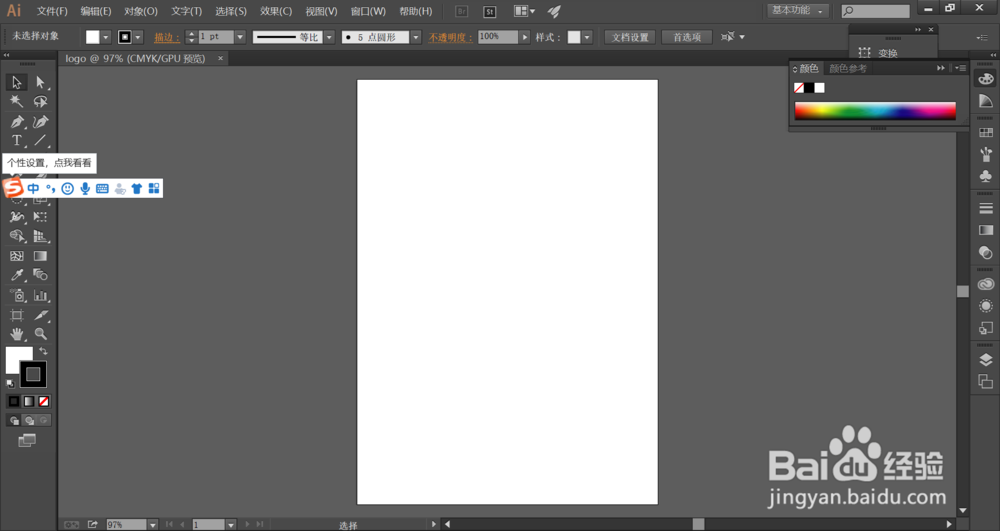Select the Free Transform tool
This screenshot has width=1000, height=531.
point(40,217)
